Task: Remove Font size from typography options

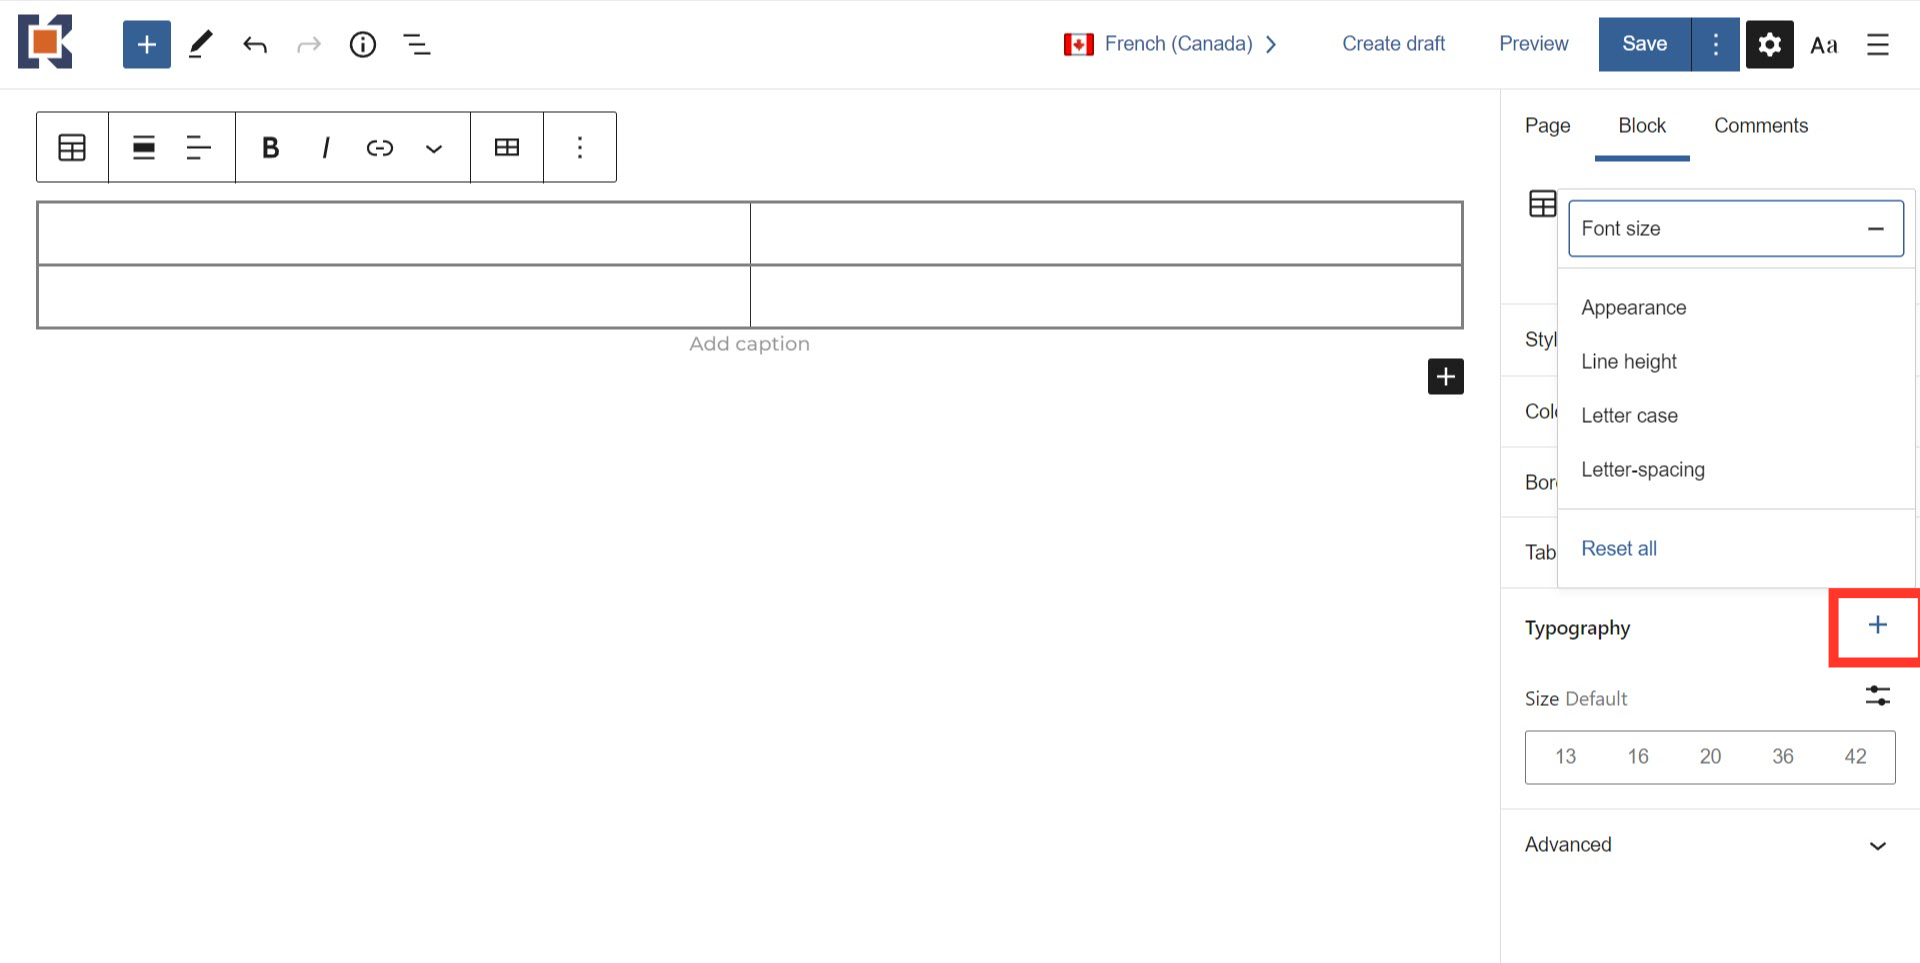Action: point(1736,228)
